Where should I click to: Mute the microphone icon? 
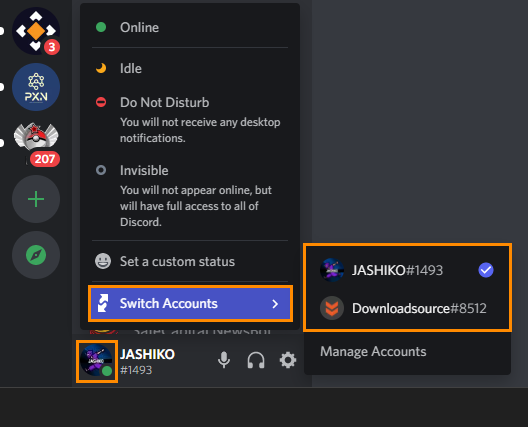tap(224, 360)
